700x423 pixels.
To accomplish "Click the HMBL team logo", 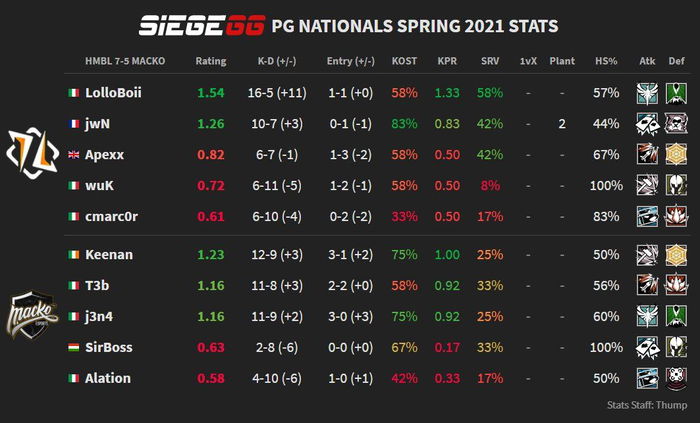I will pyautogui.click(x=33, y=153).
